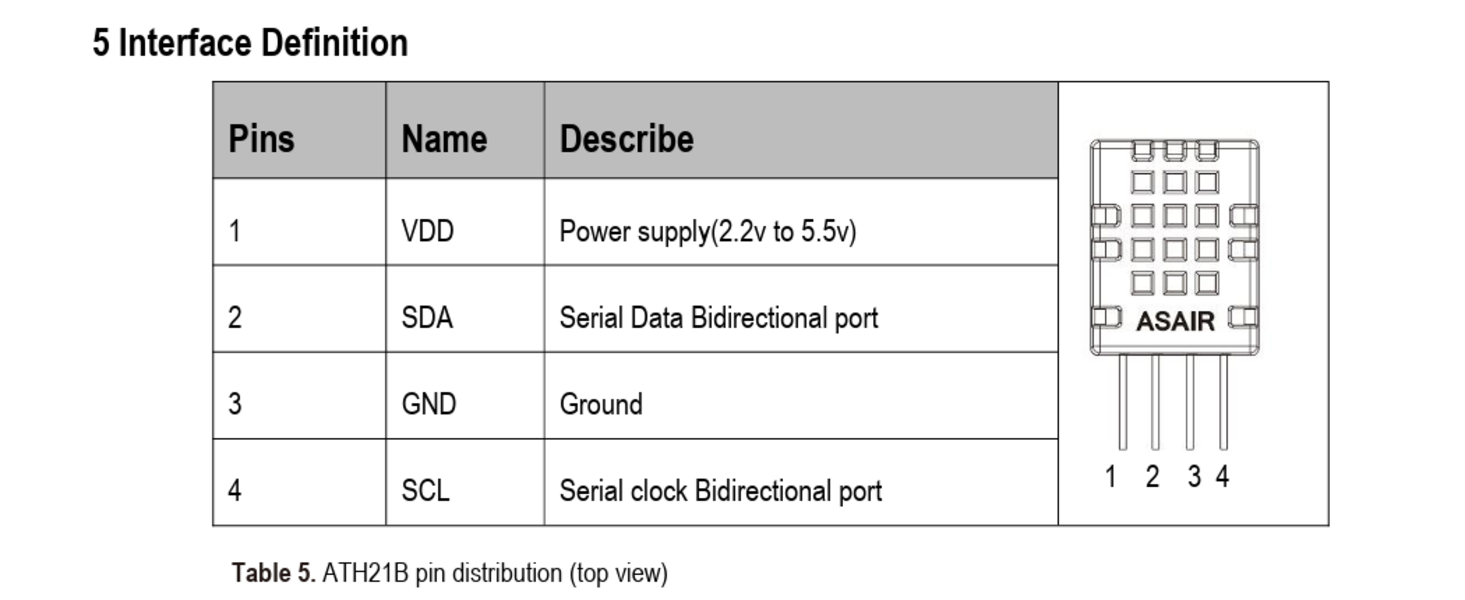
Task: Click pin label 4 under sensor diagram
Action: (1222, 477)
